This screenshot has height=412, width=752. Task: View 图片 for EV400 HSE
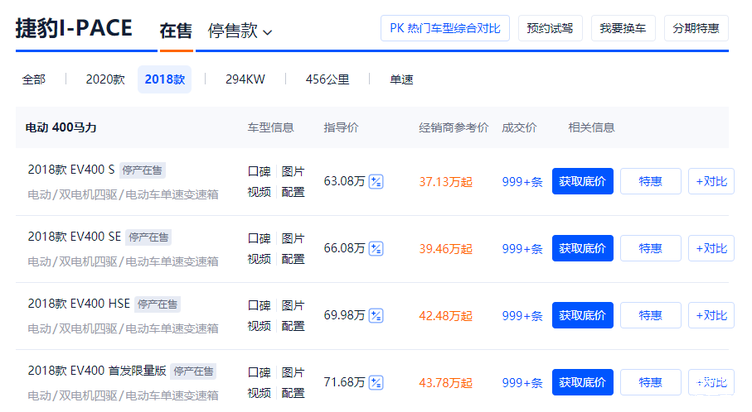293,306
